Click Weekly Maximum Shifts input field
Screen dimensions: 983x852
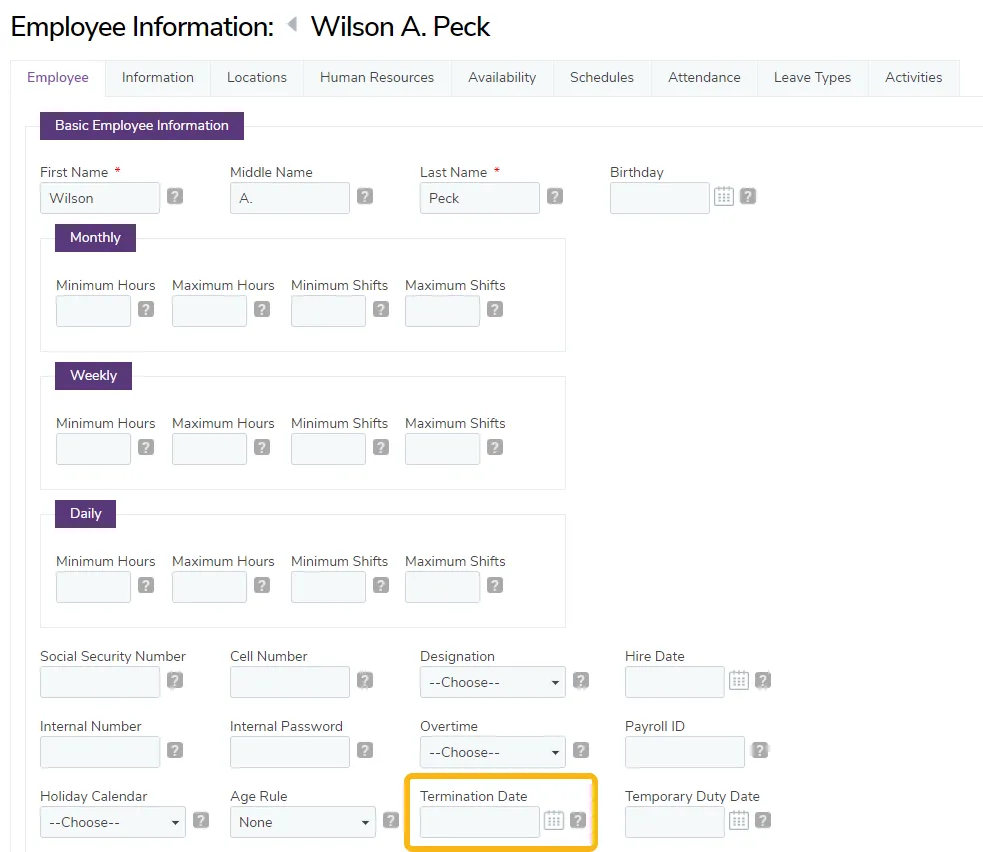click(443, 449)
